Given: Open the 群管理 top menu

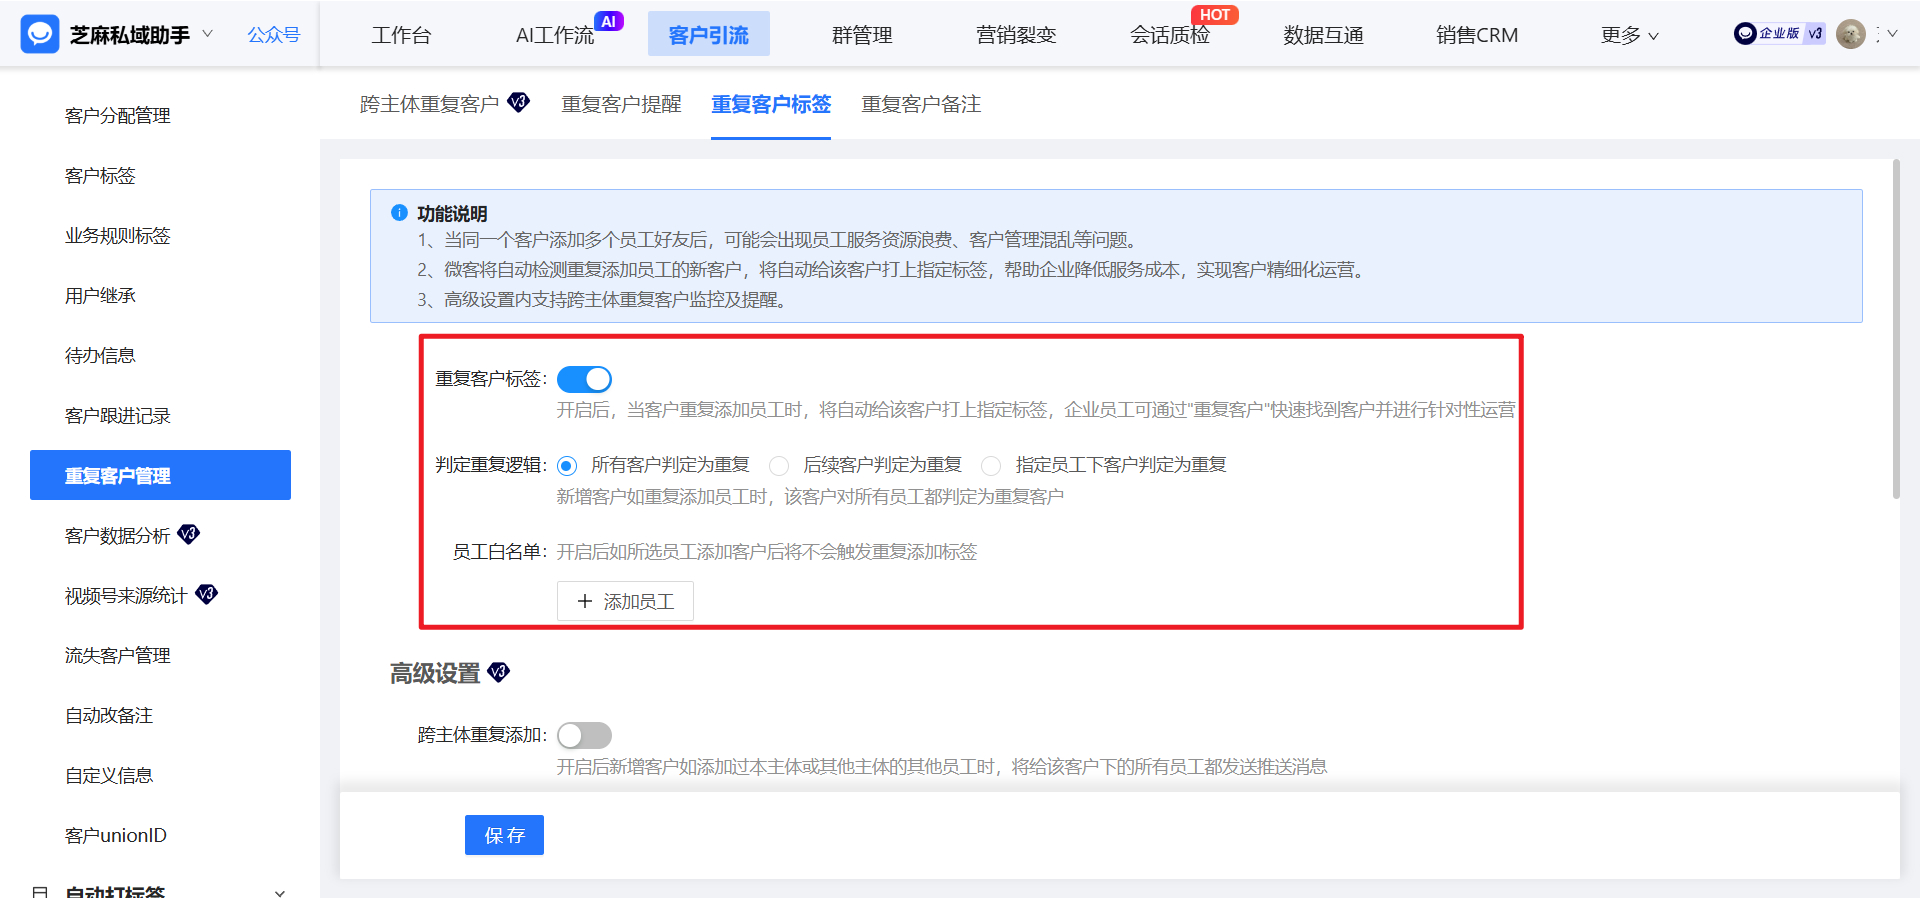Looking at the screenshot, I should click(x=862, y=35).
